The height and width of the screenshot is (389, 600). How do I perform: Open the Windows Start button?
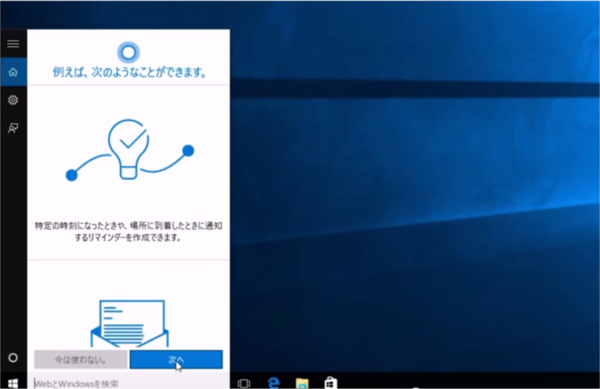click(13, 383)
